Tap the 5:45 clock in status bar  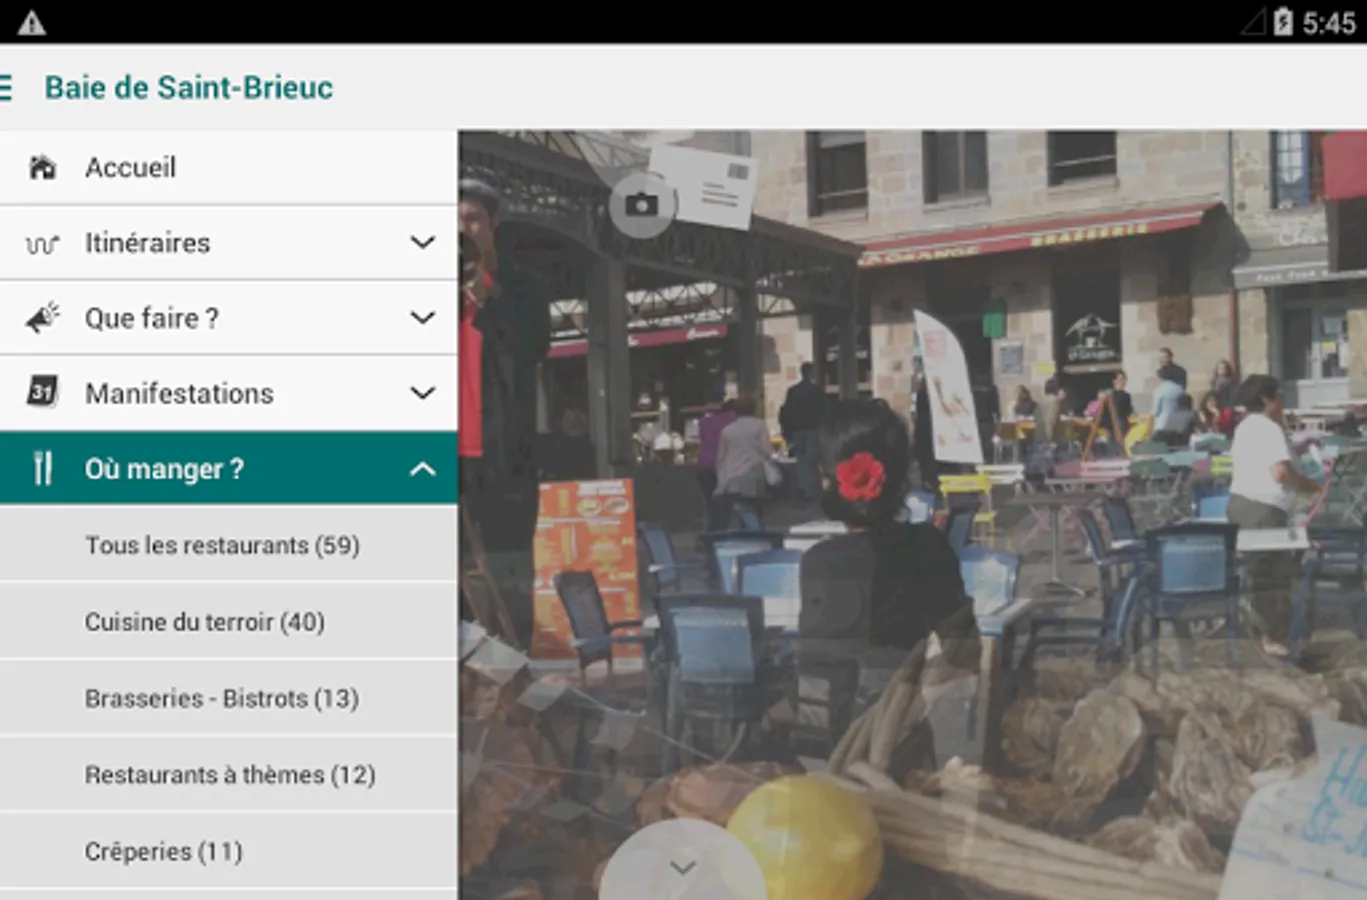1328,23
